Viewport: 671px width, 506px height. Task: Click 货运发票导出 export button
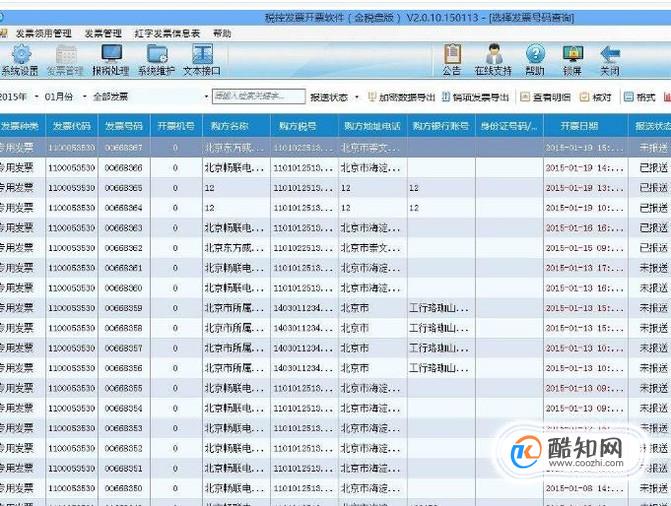click(475, 97)
